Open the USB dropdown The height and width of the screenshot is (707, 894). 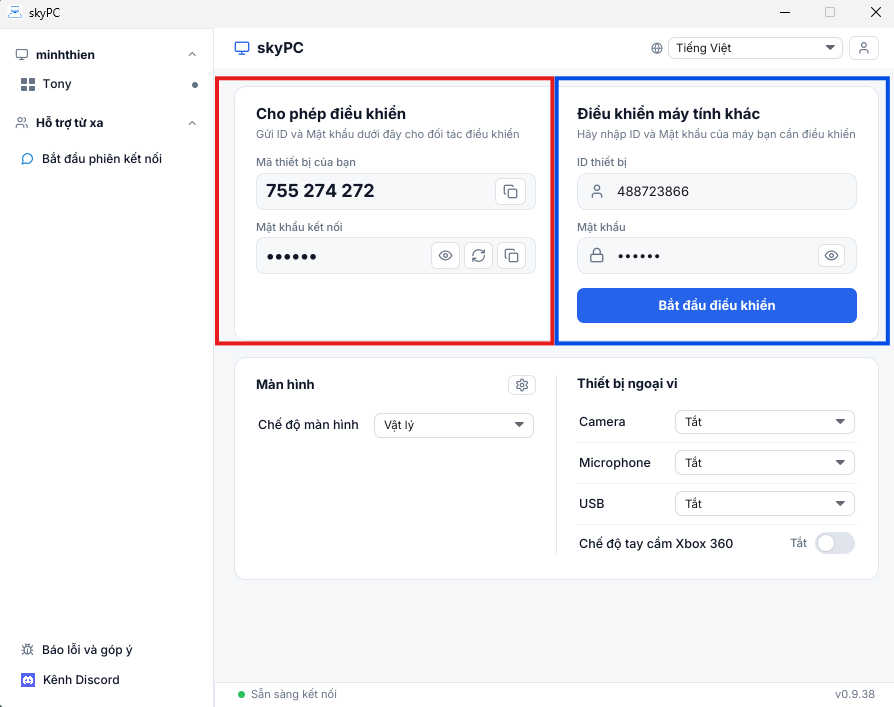coord(765,503)
